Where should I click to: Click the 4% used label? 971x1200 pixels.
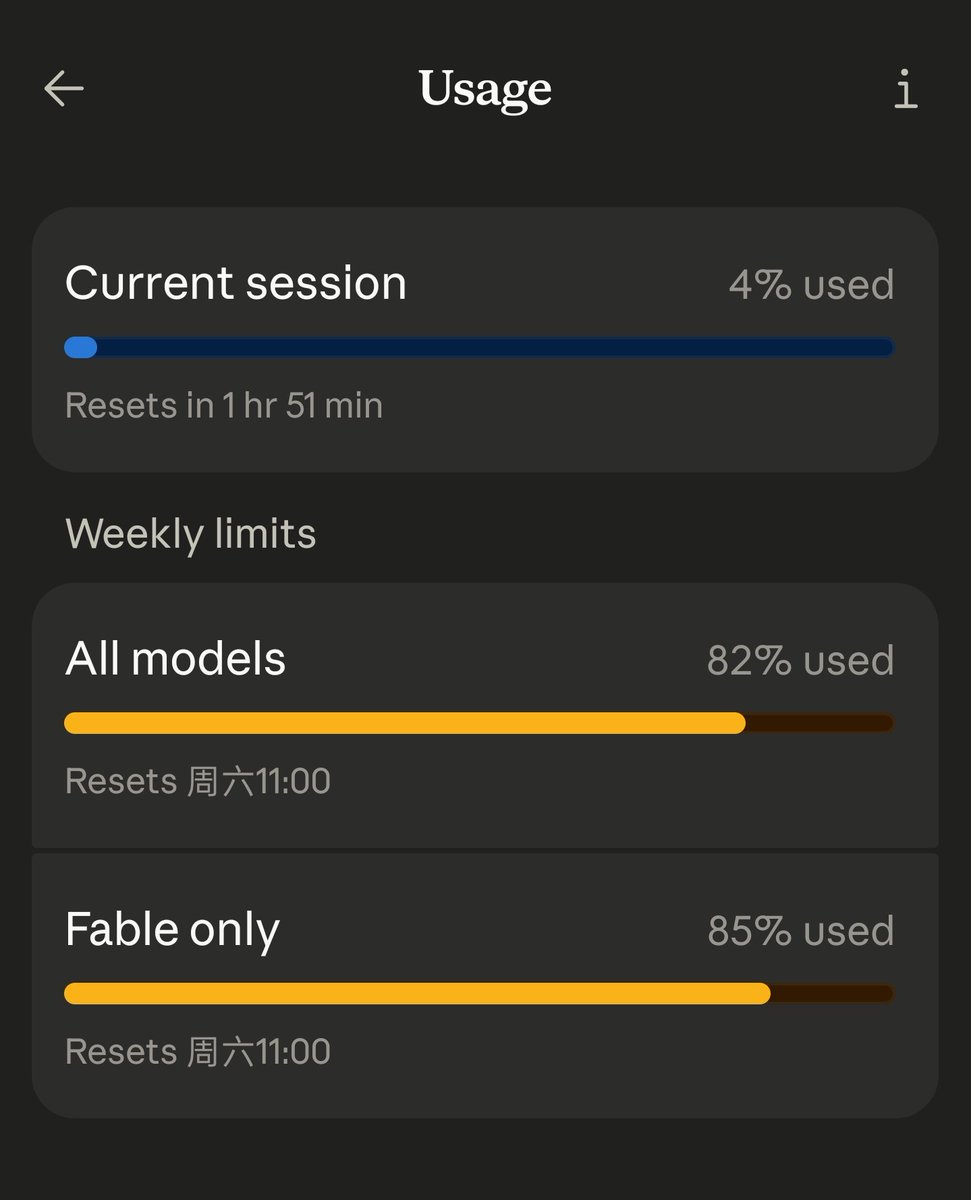click(811, 284)
